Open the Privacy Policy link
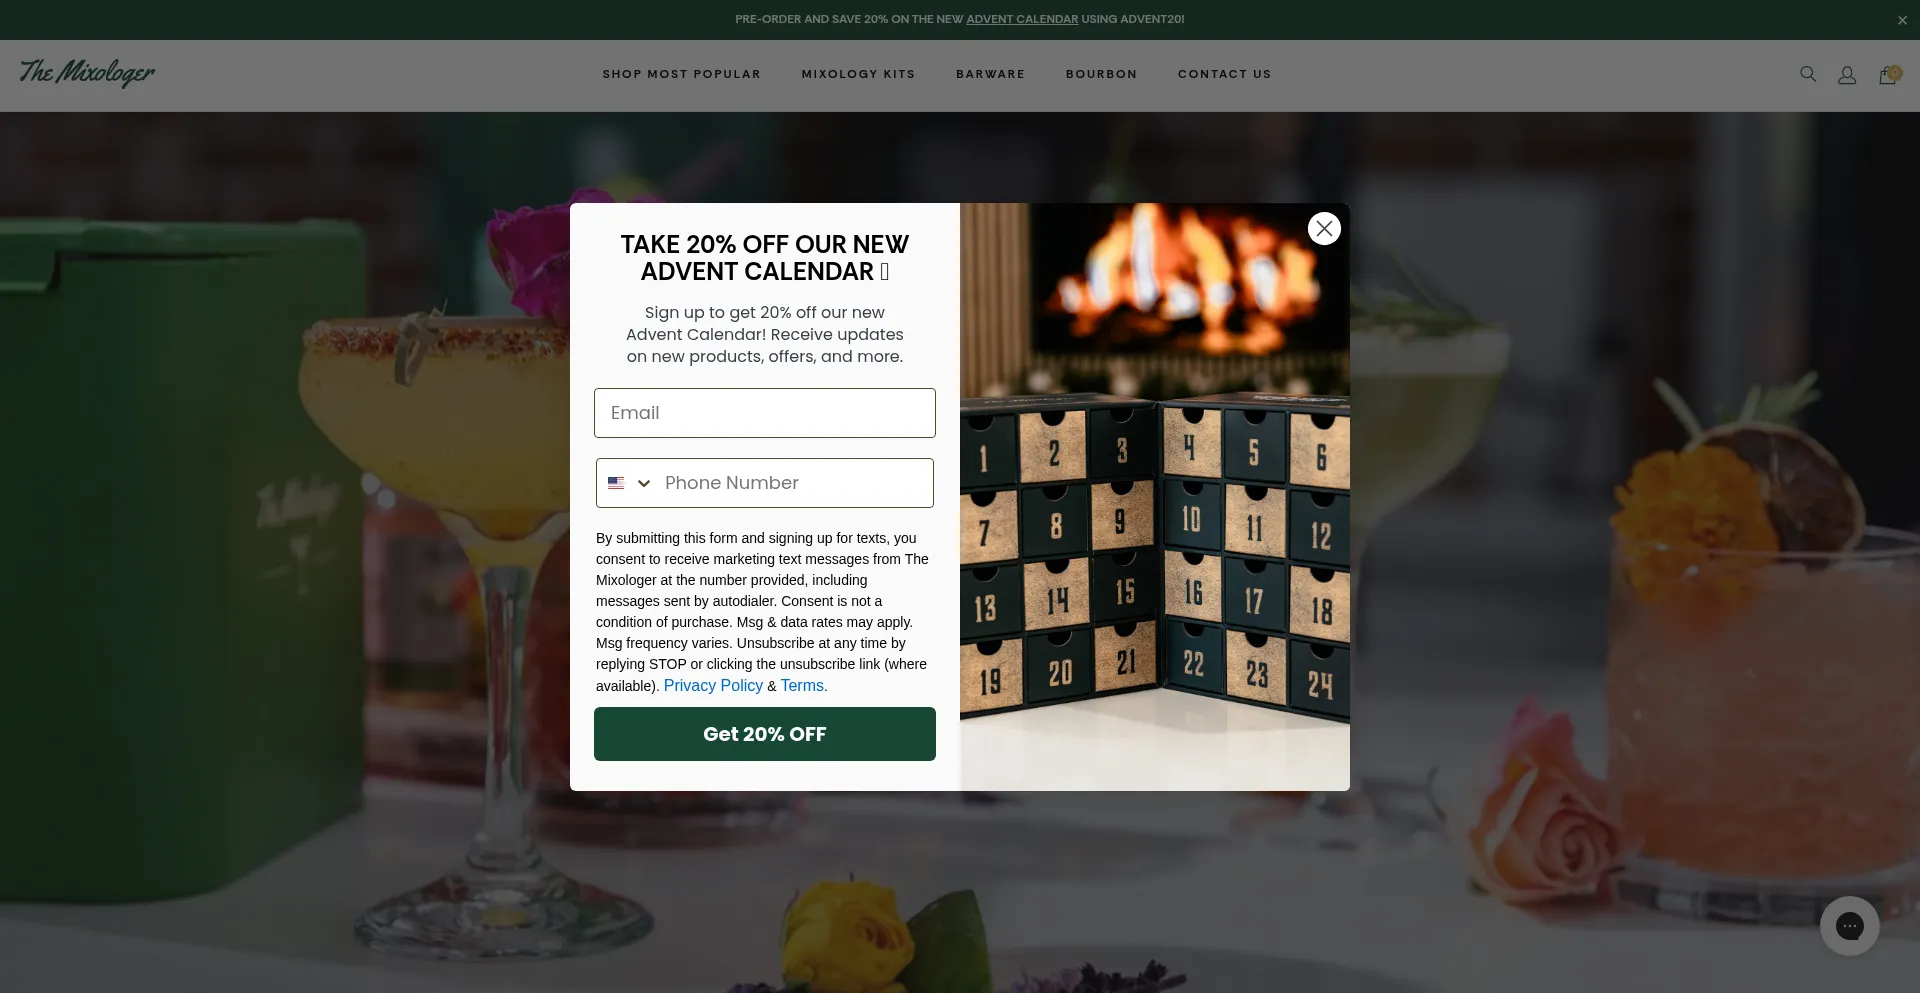This screenshot has height=993, width=1920. (713, 685)
